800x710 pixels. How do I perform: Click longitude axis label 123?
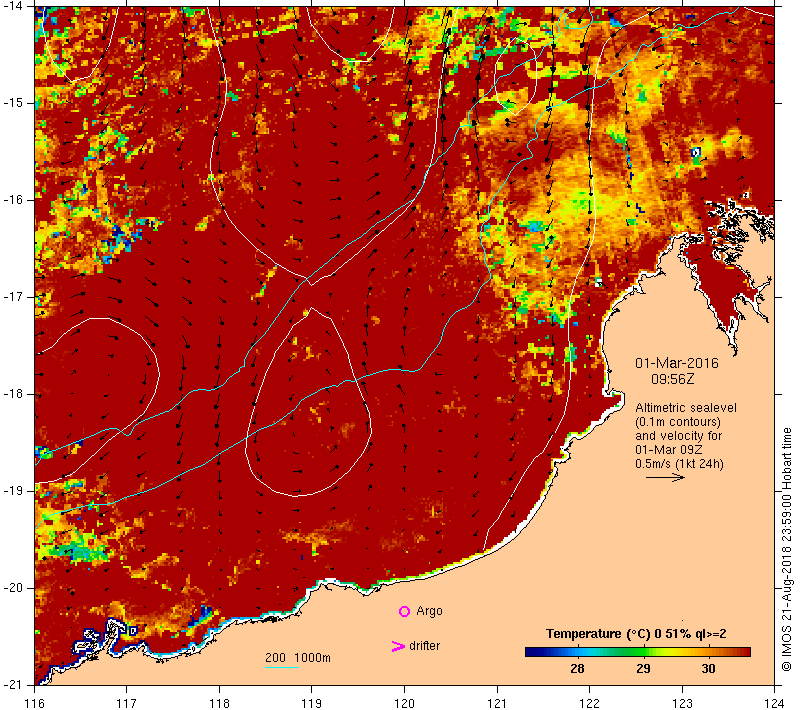tap(682, 703)
